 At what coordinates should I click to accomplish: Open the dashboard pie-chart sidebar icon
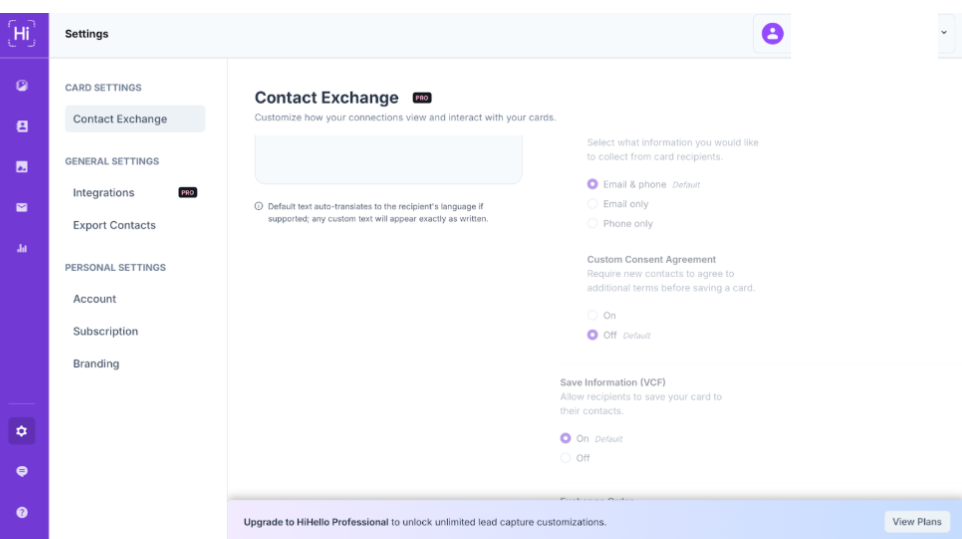click(x=22, y=86)
